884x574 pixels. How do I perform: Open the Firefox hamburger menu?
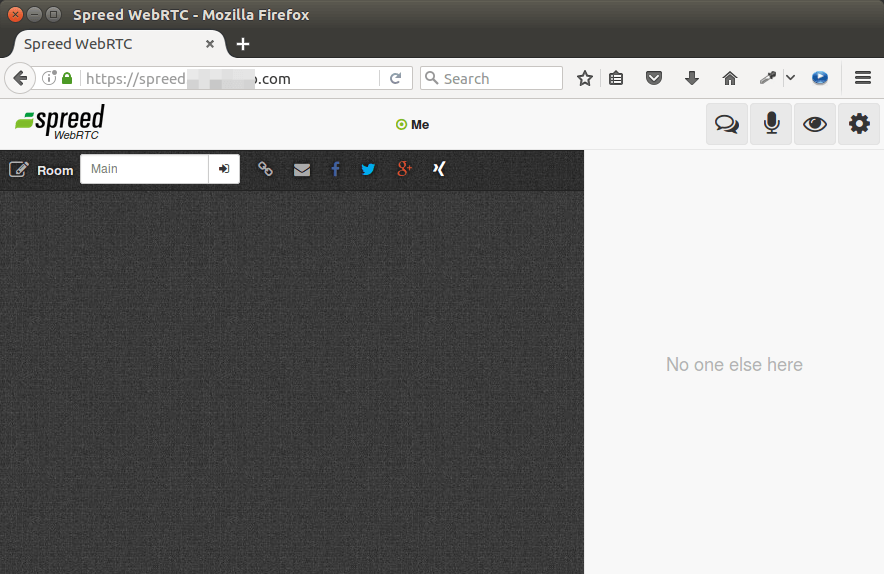click(862, 78)
